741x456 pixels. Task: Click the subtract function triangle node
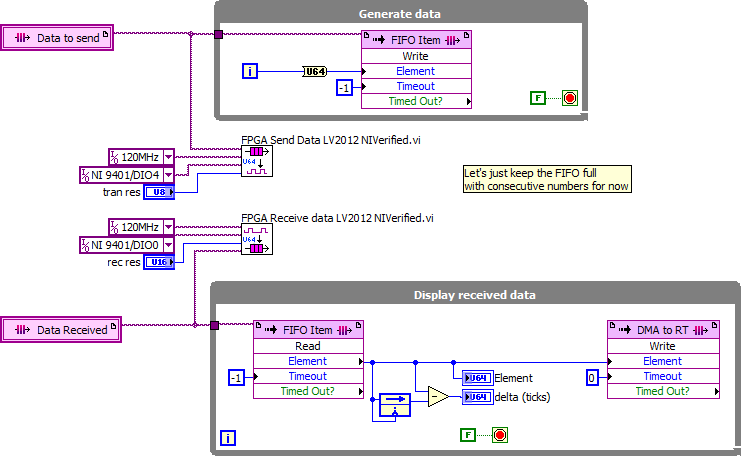(x=437, y=397)
